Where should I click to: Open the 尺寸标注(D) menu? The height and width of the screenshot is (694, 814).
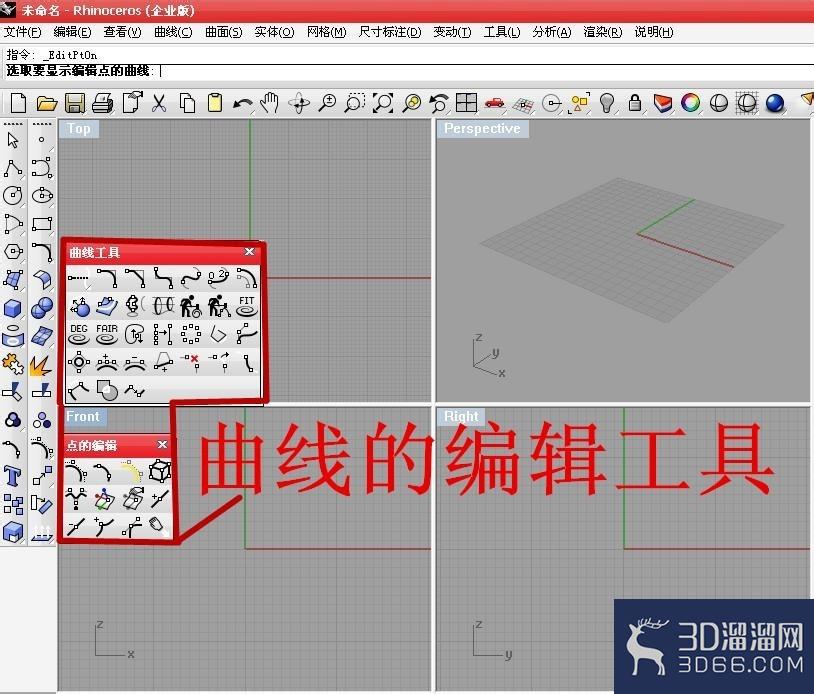[x=390, y=32]
